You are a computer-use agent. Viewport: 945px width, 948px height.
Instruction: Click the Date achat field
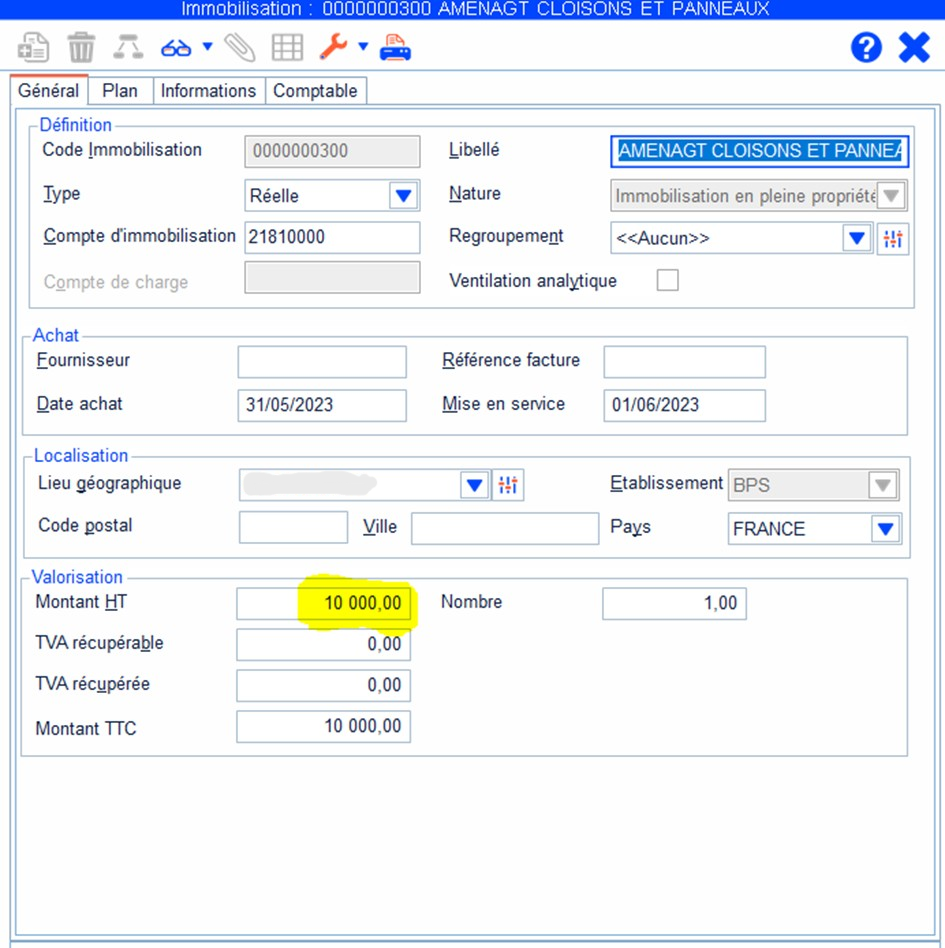tap(322, 405)
